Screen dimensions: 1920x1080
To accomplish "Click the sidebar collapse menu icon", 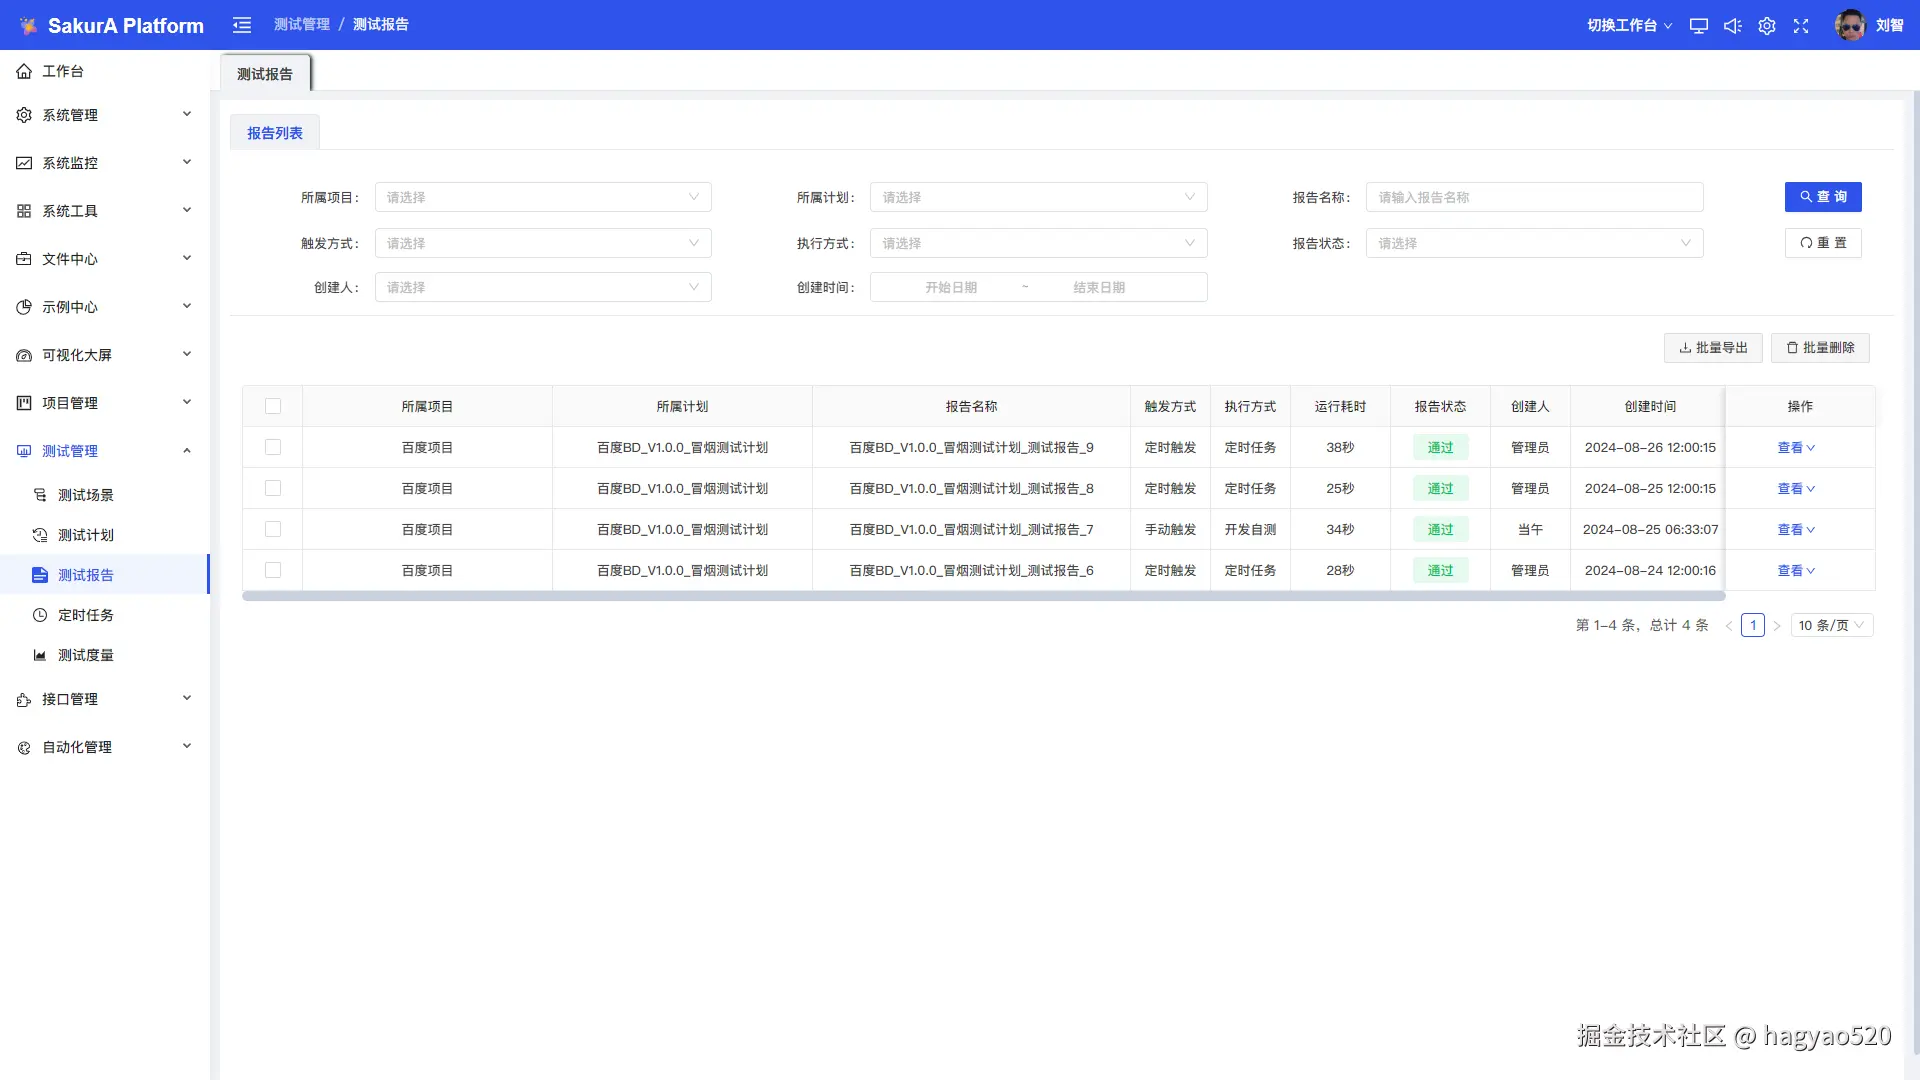I will tap(242, 25).
